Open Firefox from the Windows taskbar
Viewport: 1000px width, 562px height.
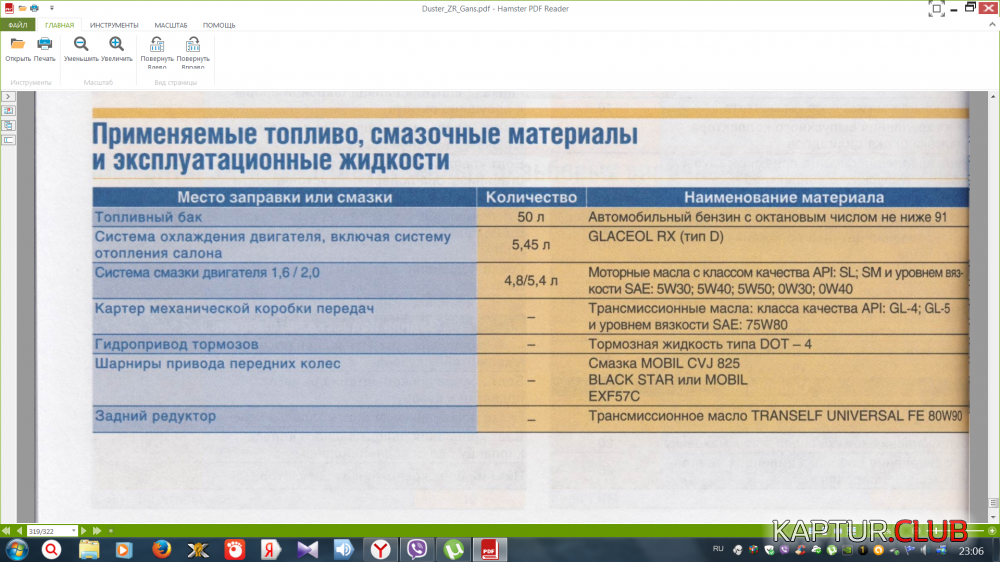[161, 549]
